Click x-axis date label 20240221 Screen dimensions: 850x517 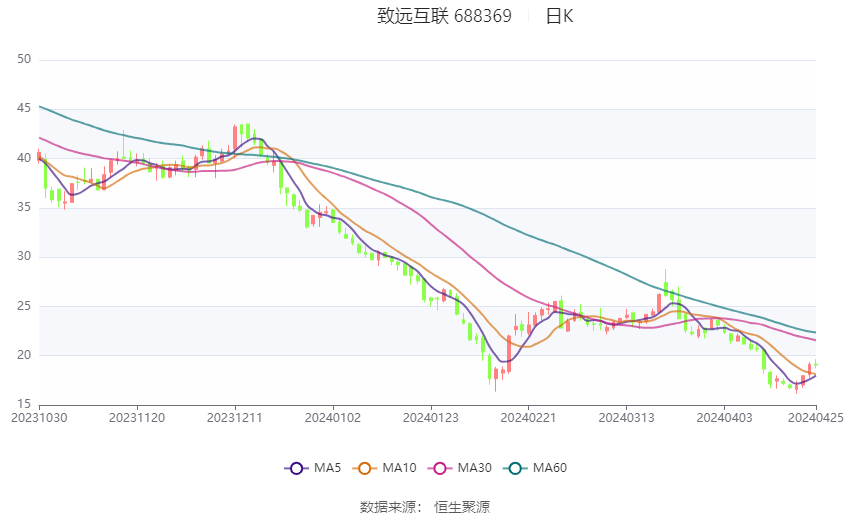coord(529,418)
